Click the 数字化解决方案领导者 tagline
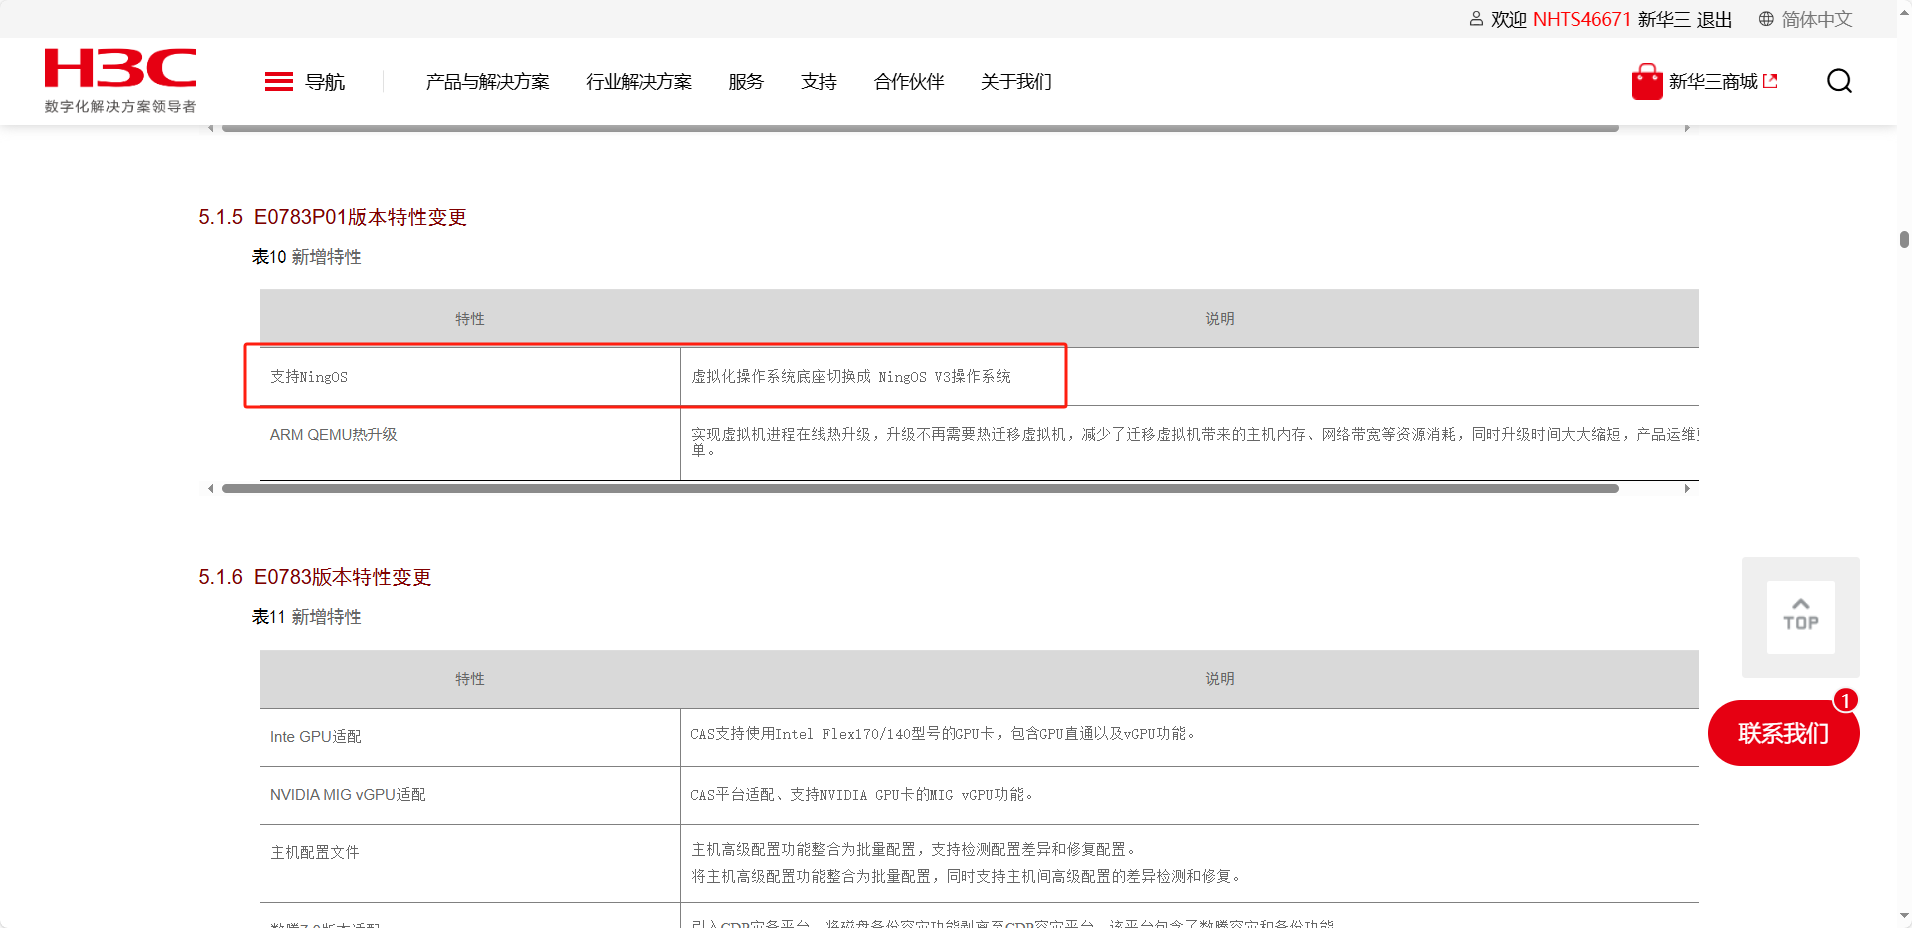Screen dimensions: 1912x928 pyautogui.click(x=120, y=106)
